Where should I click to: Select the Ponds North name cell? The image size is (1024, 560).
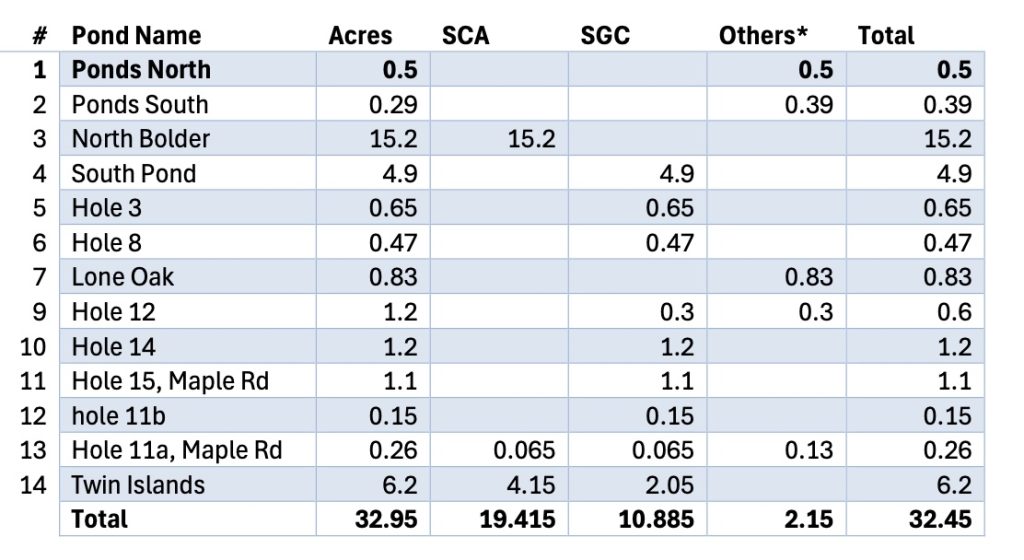point(141,69)
